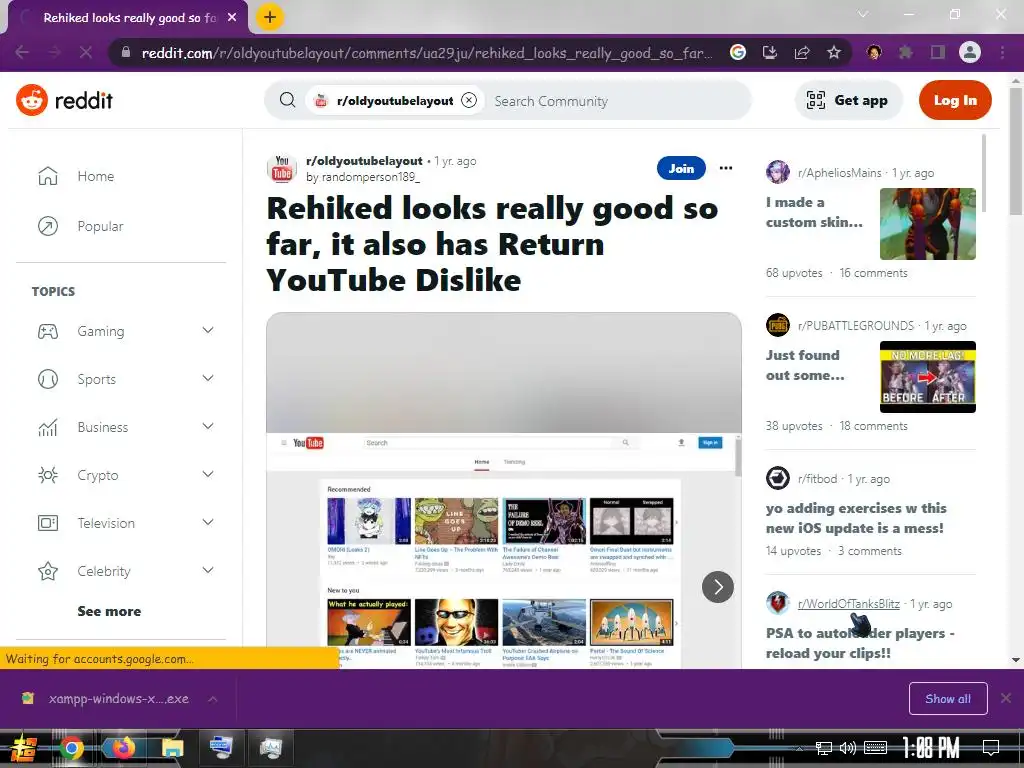
Task: Click the r/oldyoutubelayout subreddit link
Action: 364,161
